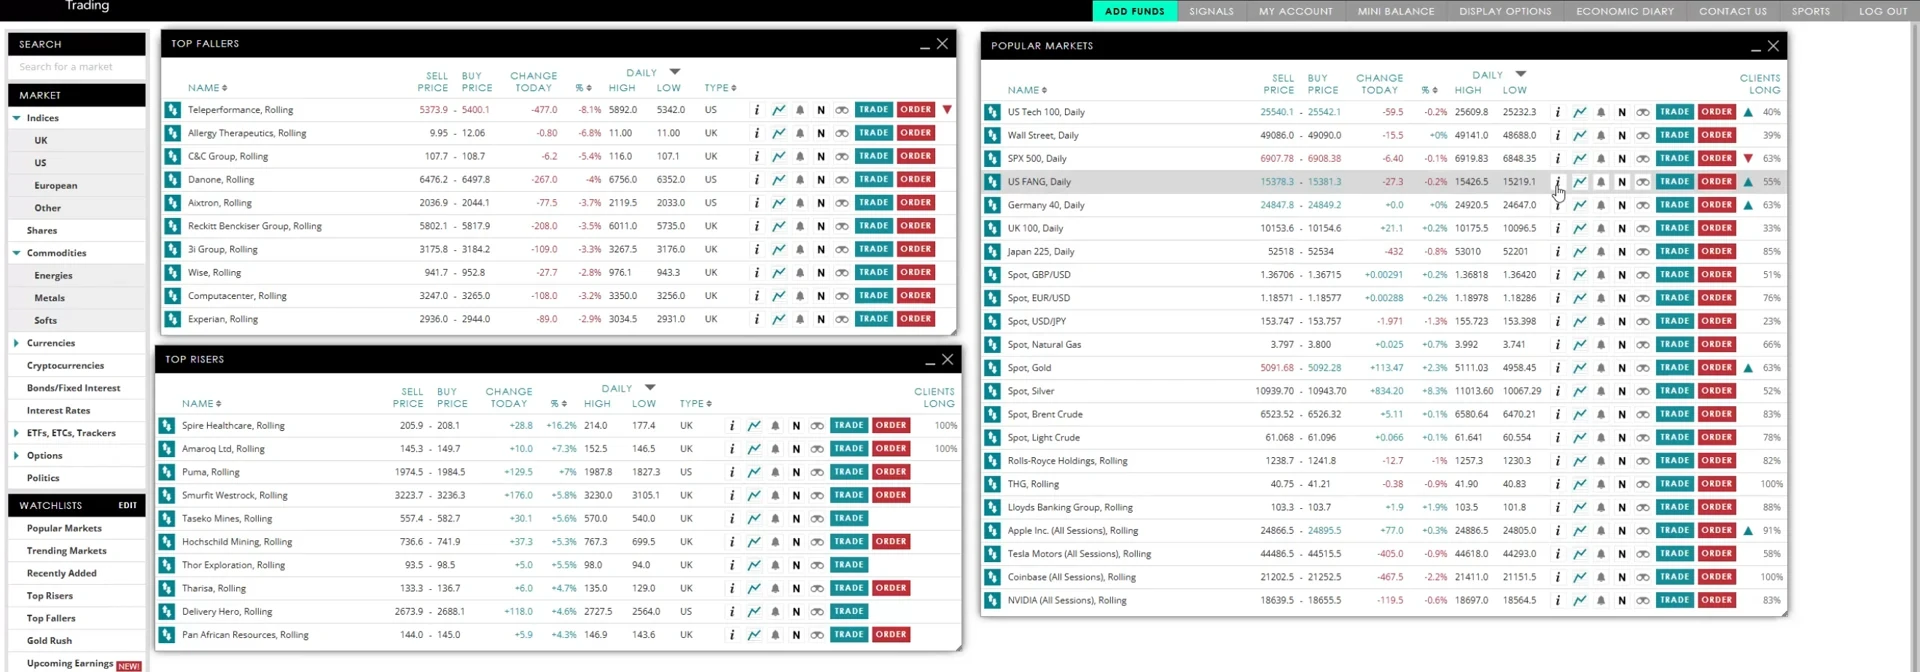The height and width of the screenshot is (672, 1920).
Task: Select Cryptocurrencies in Market tree
Action: (65, 366)
